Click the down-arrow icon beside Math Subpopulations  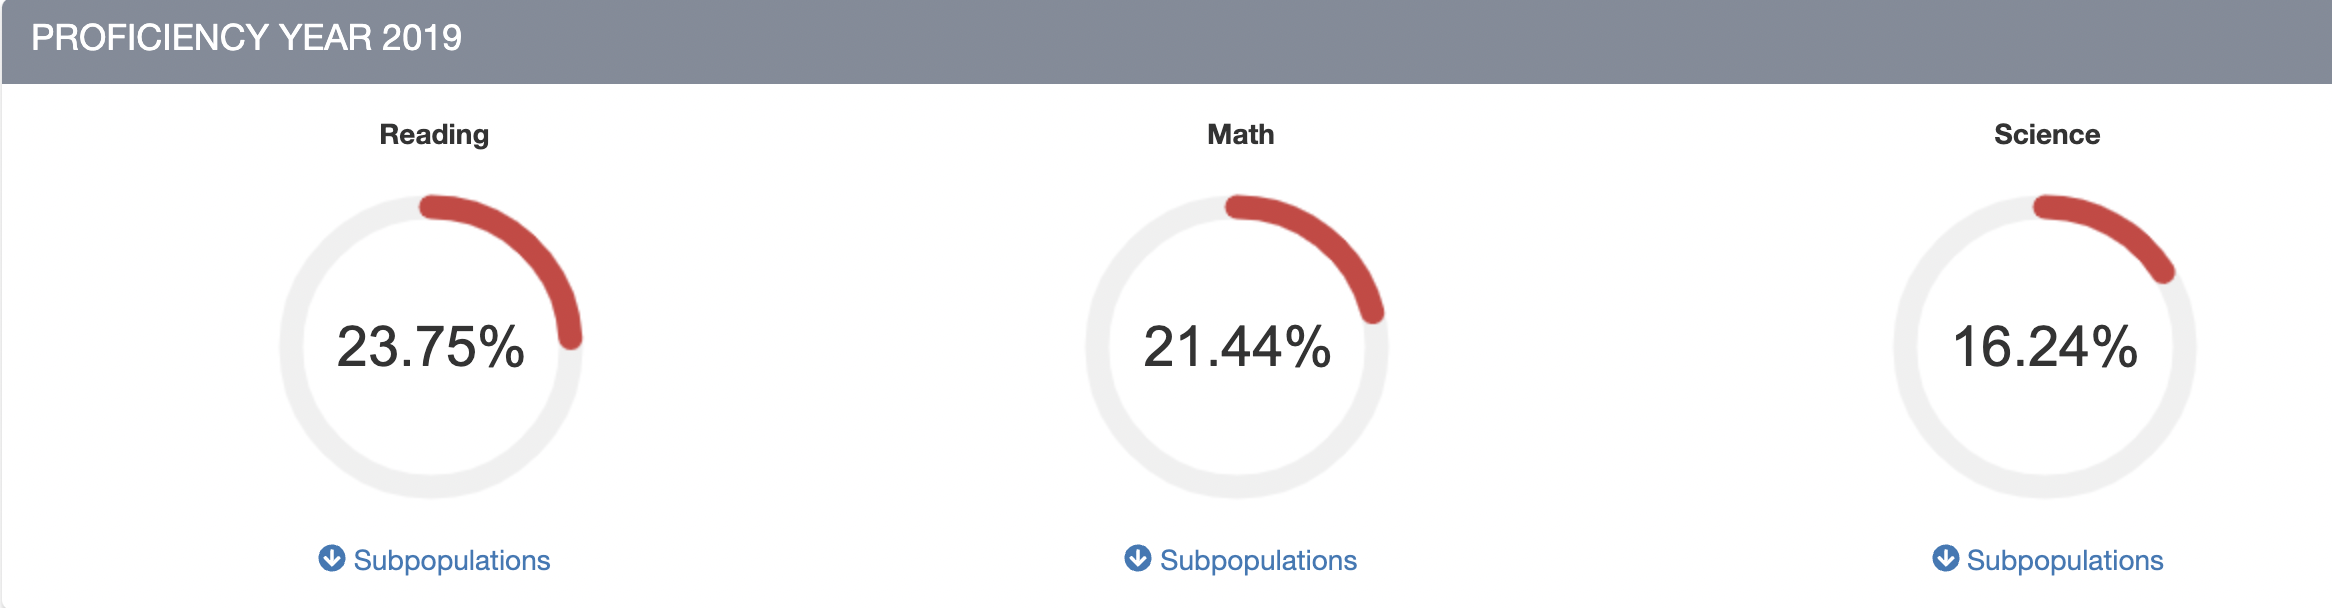click(1138, 558)
